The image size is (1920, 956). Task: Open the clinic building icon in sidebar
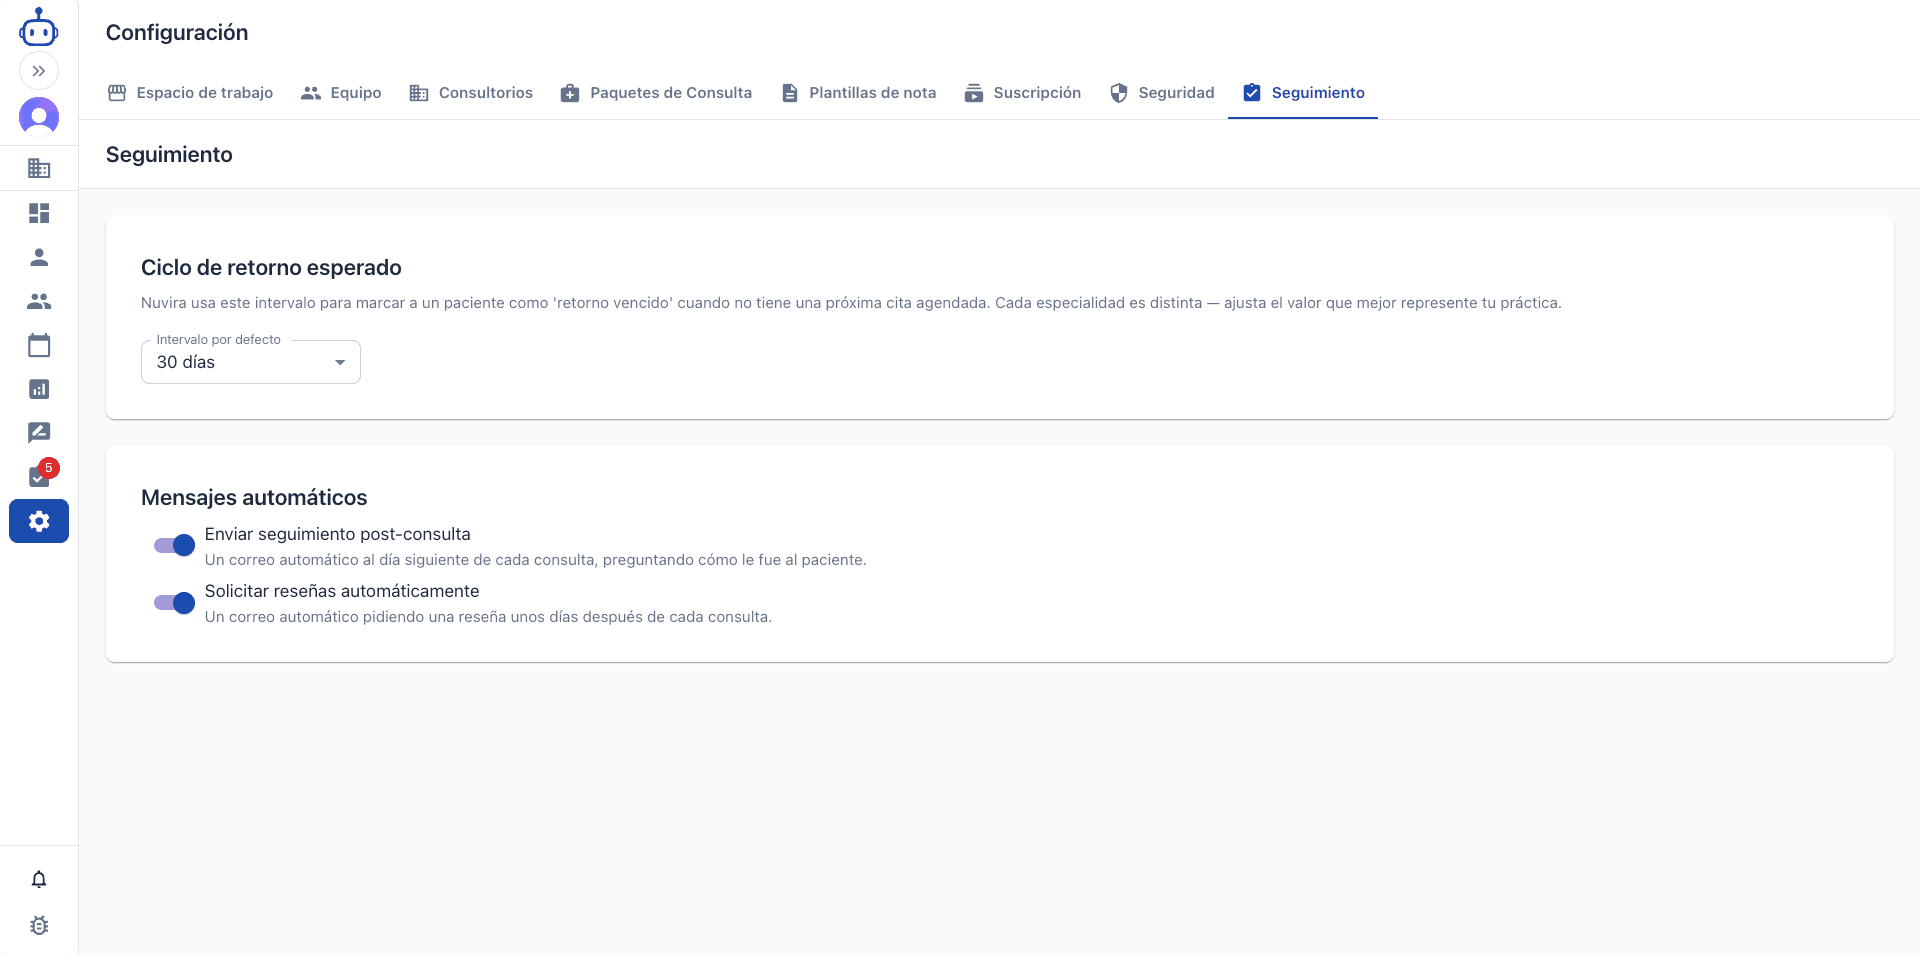pos(39,168)
